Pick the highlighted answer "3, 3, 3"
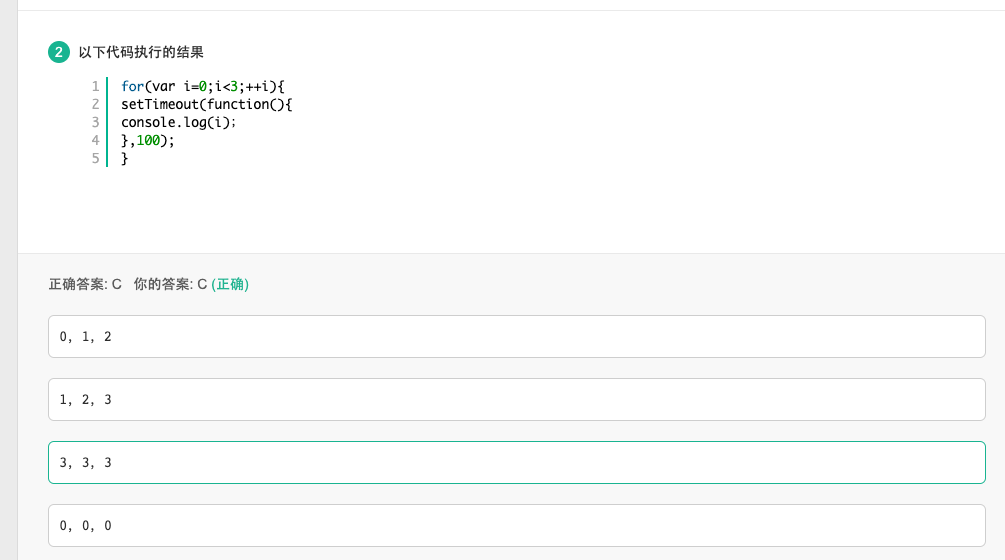This screenshot has height=560, width=1005. click(x=516, y=463)
